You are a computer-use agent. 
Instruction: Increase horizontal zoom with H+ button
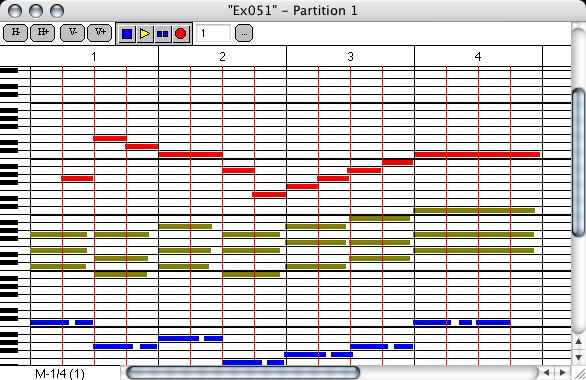pos(43,33)
